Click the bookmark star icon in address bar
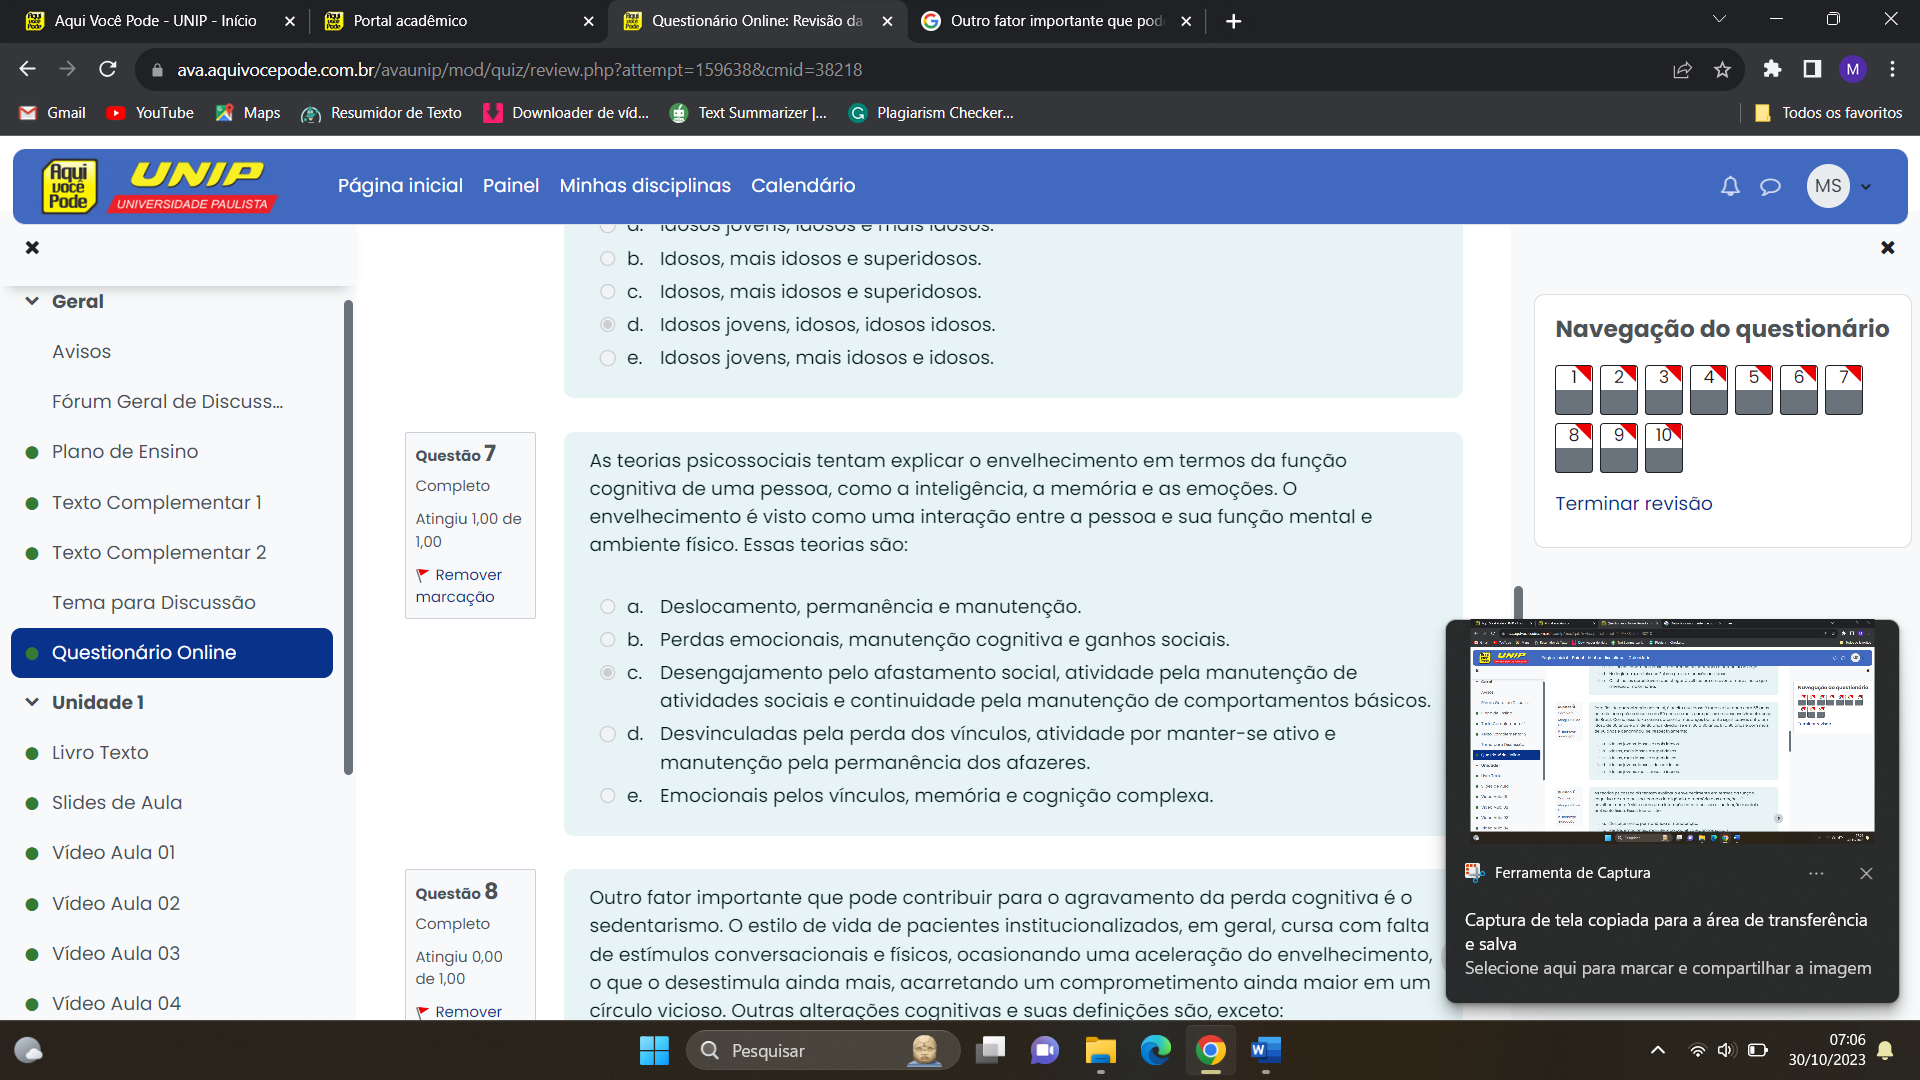The width and height of the screenshot is (1920, 1080). coord(1722,70)
